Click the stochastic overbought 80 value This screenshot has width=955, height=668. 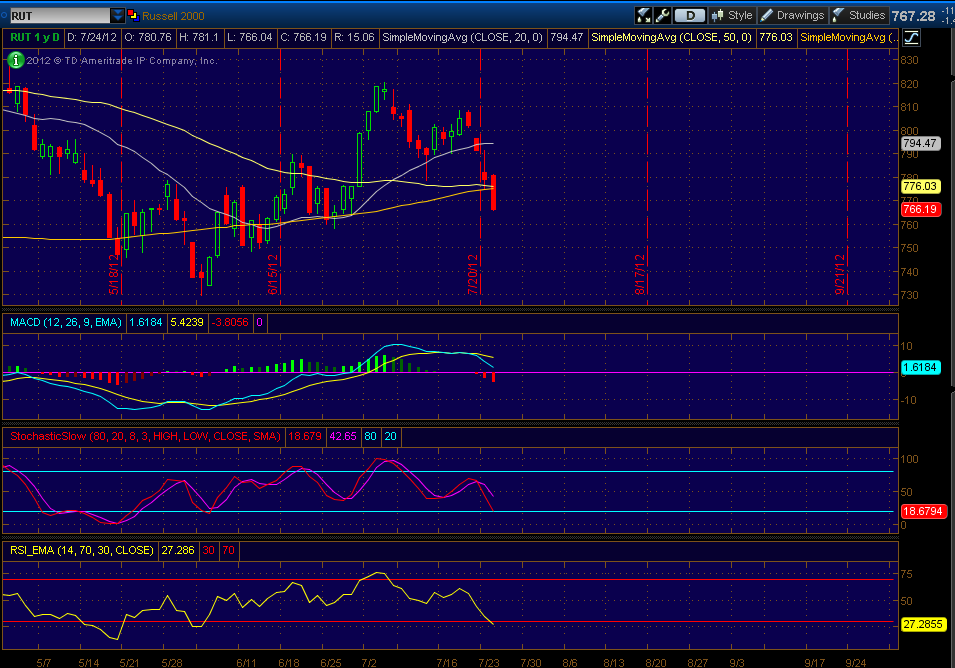point(370,436)
